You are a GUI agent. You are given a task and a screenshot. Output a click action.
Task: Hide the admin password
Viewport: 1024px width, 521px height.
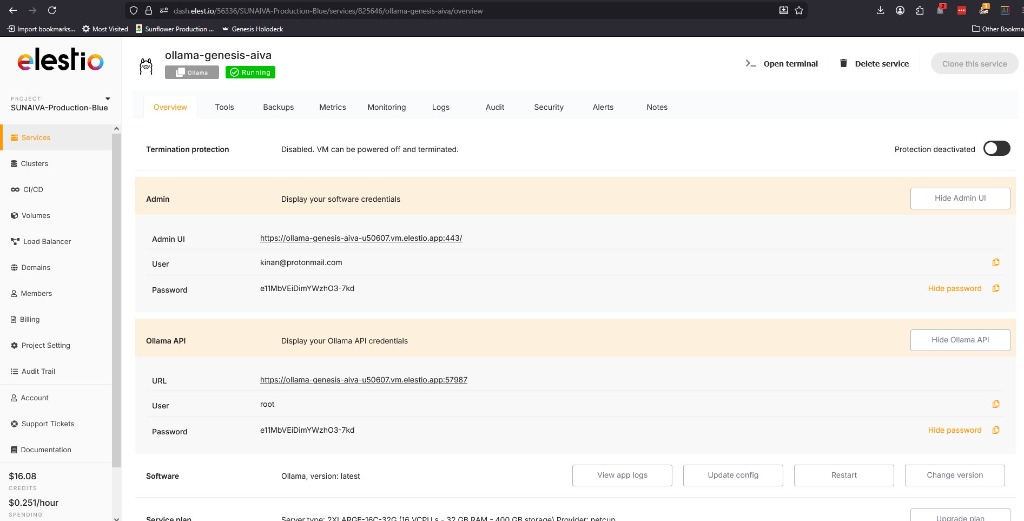pyautogui.click(x=954, y=289)
